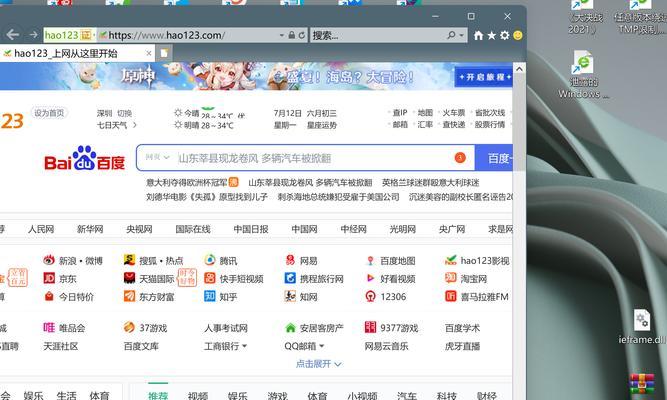Screen dimensions: 667x400
Task: Click the 网易 icon
Action: pos(290,260)
